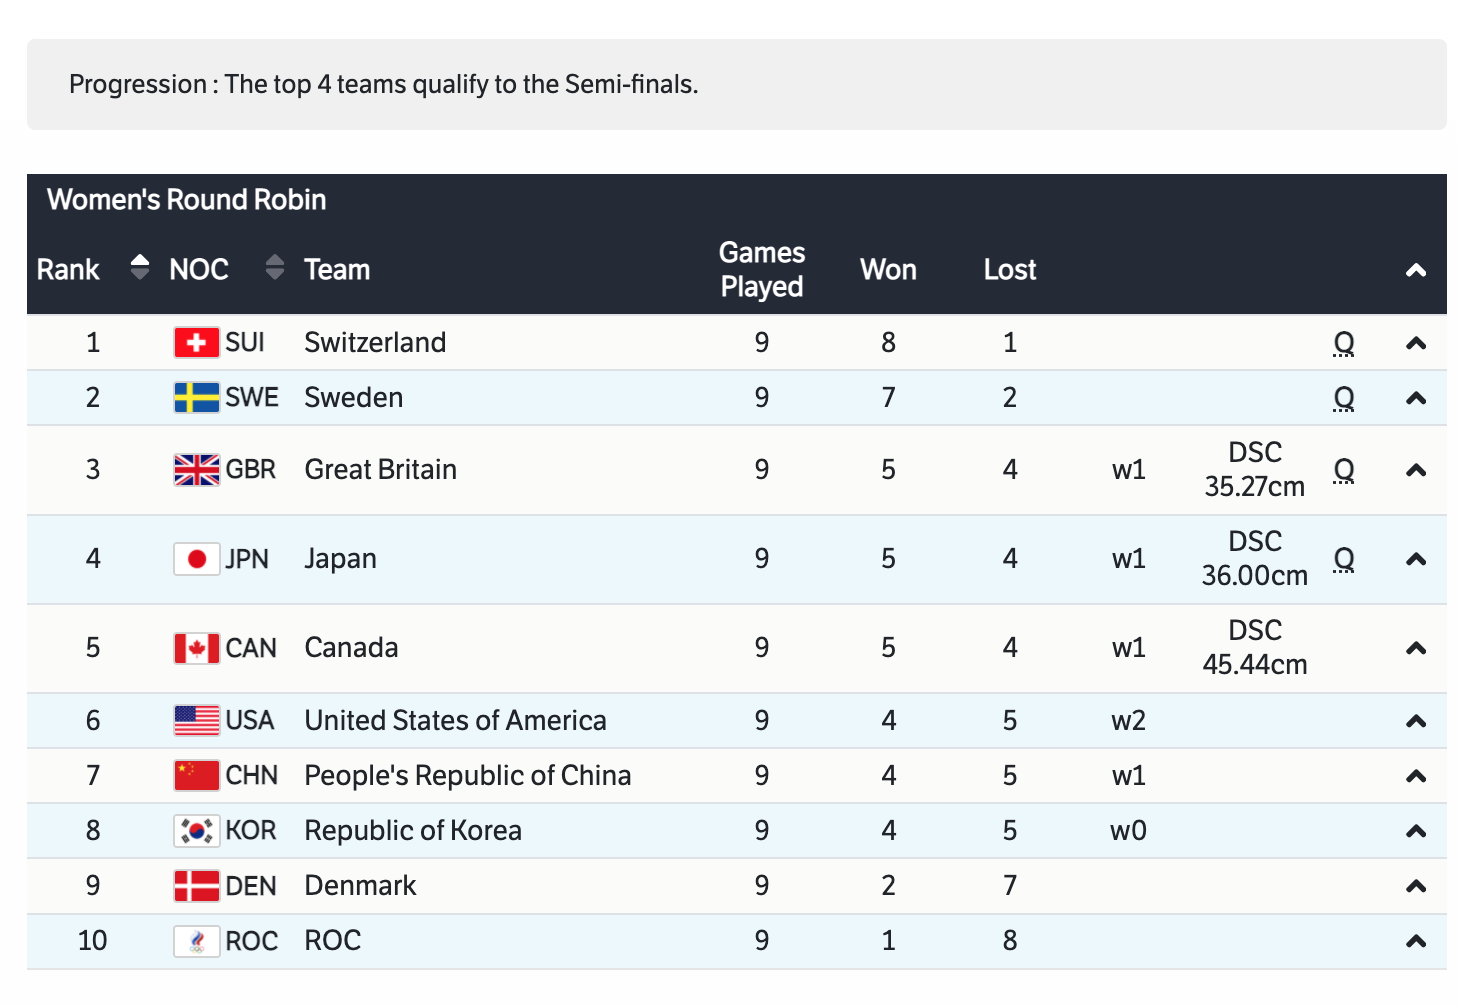Image resolution: width=1459 pixels, height=1005 pixels.
Task: Click the Great Britain flag icon
Action: [196, 470]
